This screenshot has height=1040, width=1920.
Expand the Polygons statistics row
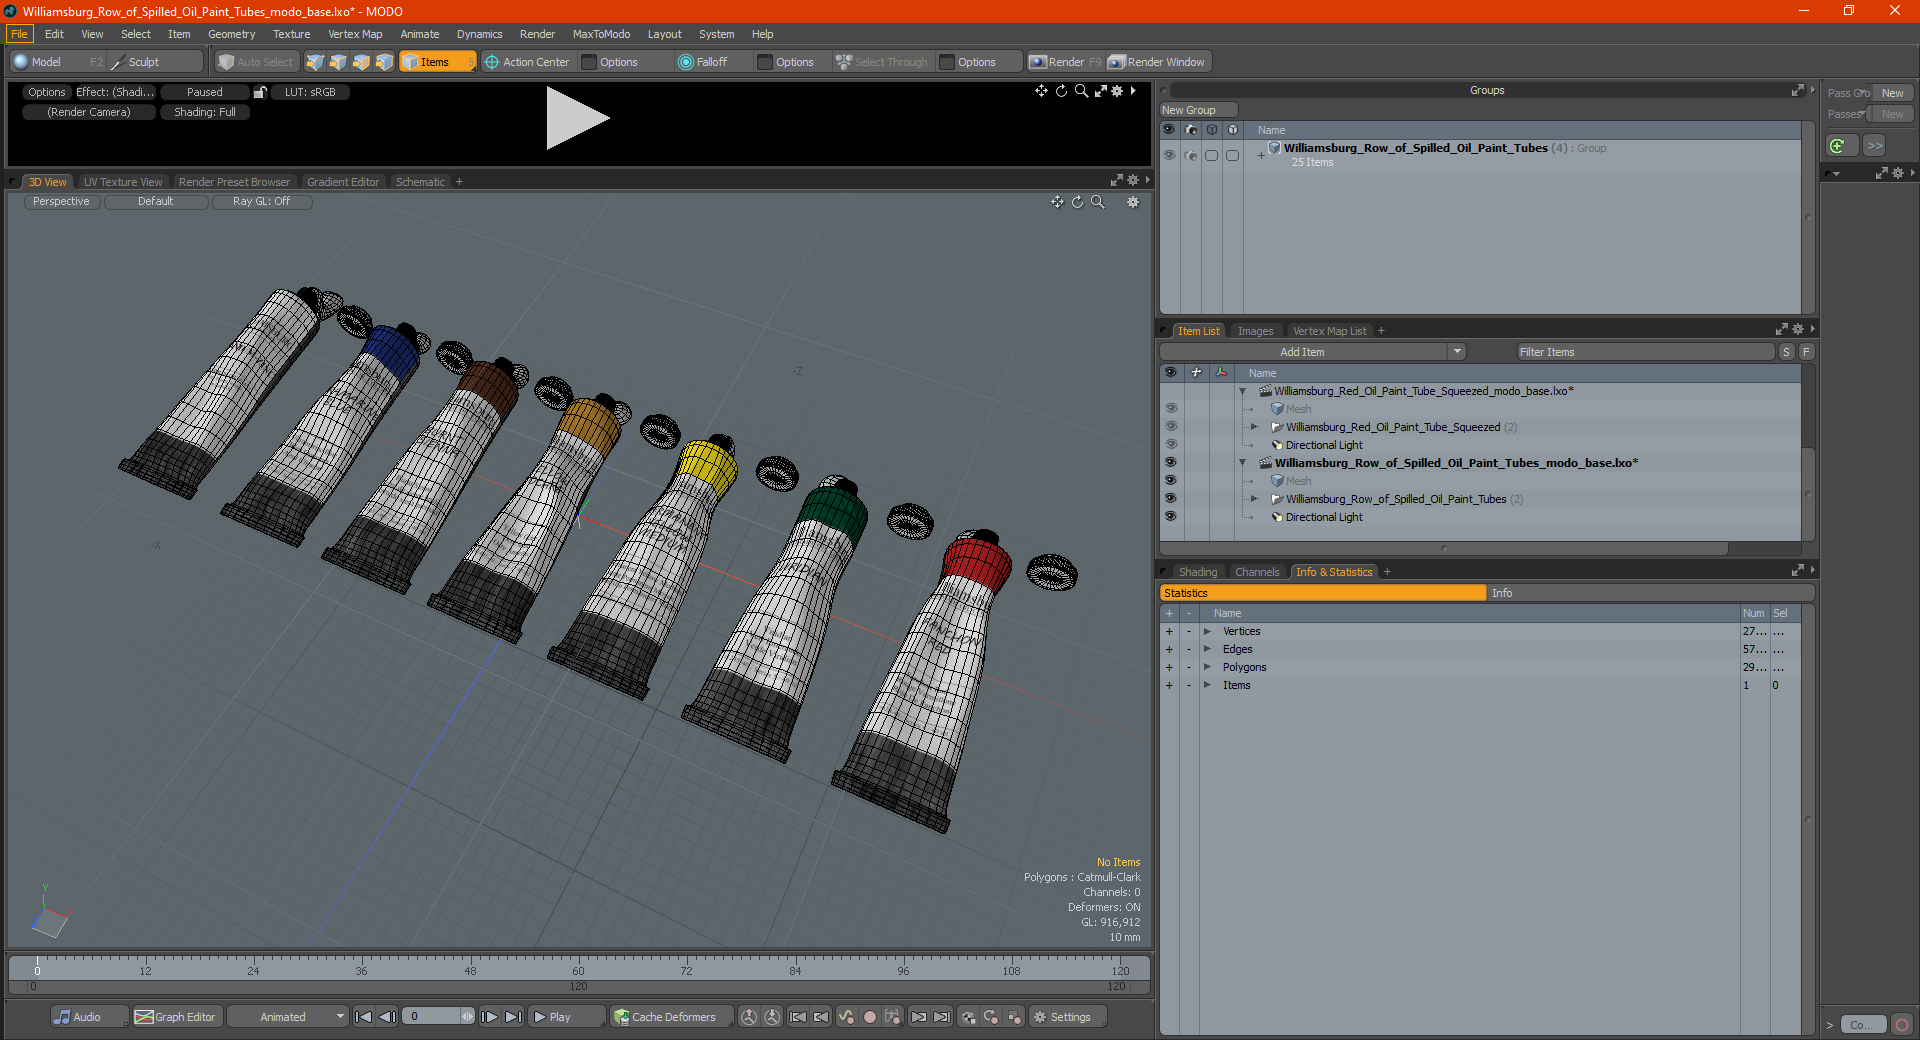pos(1207,668)
